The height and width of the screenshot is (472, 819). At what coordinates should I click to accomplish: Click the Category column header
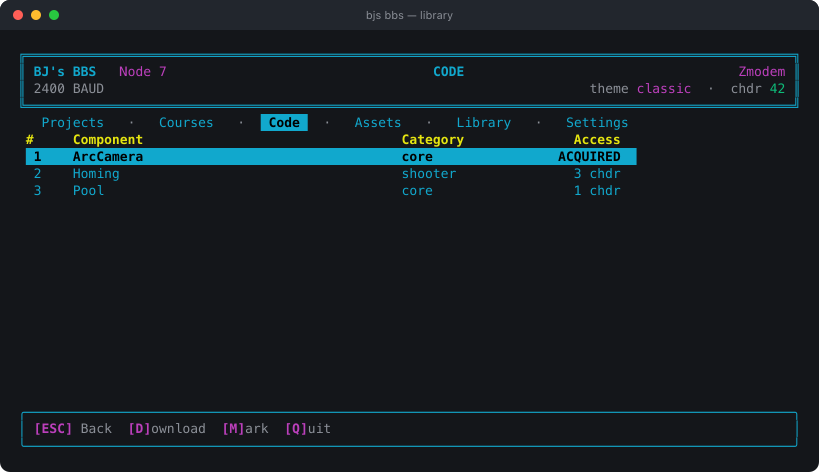[x=432, y=140]
